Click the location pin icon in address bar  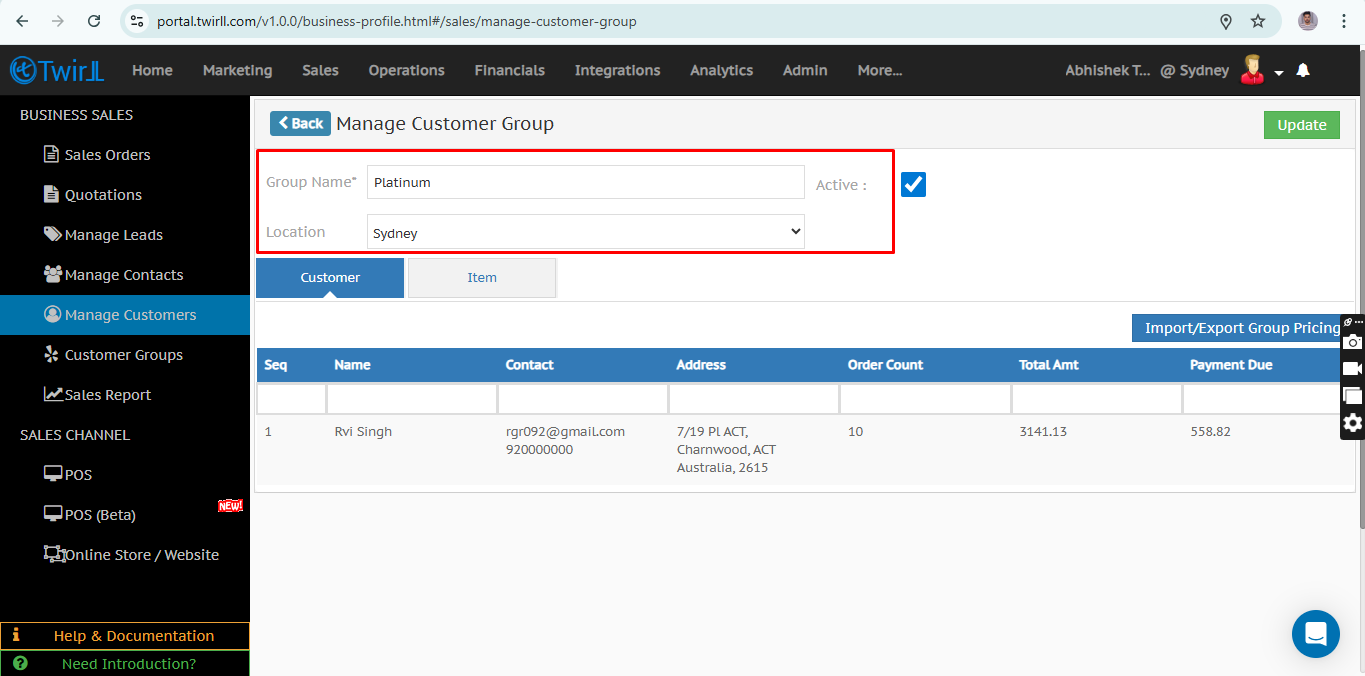pyautogui.click(x=1226, y=21)
